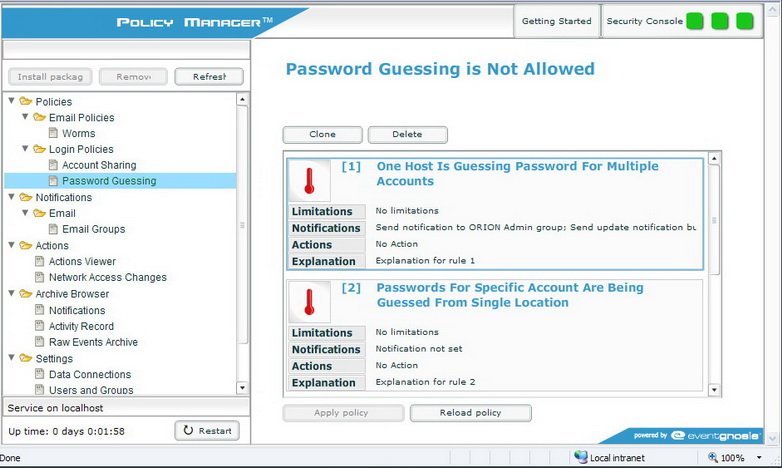Click the Archive Browser folder icon
The image size is (782, 468).
[x=25, y=293]
